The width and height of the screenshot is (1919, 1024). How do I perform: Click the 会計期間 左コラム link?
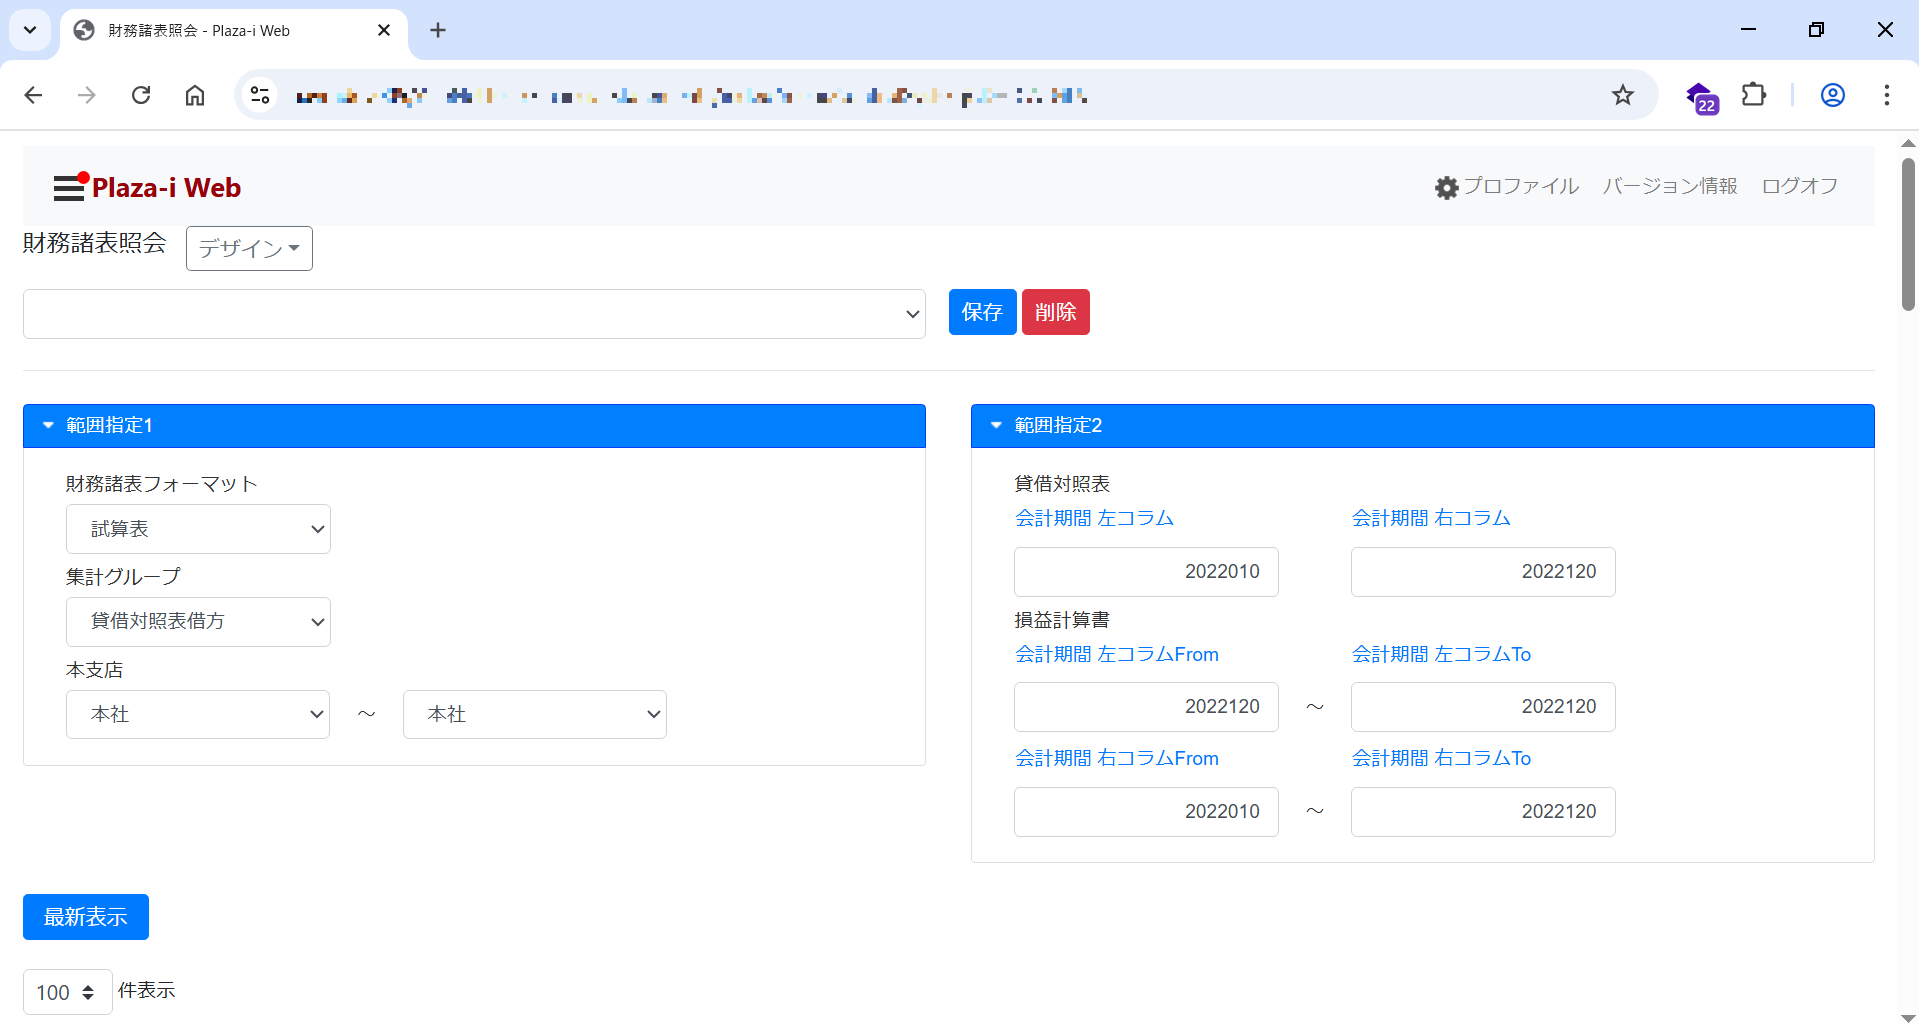coord(1094,518)
